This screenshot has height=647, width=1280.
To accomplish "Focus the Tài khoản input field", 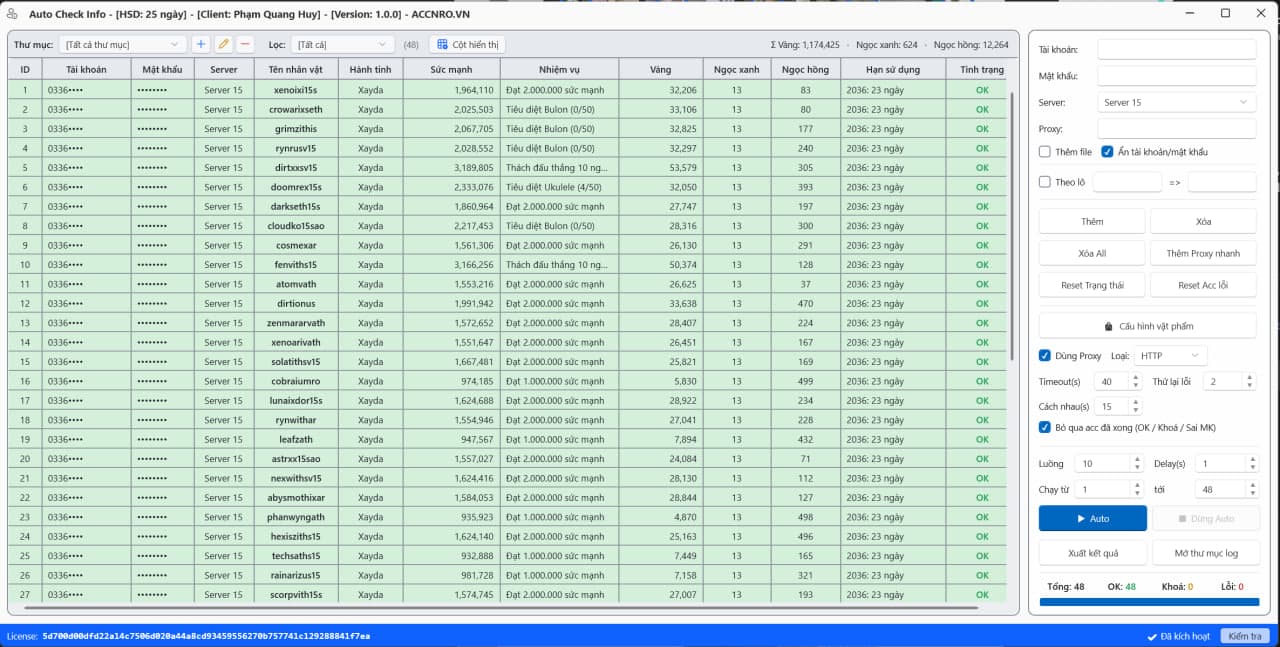I will click(1176, 49).
